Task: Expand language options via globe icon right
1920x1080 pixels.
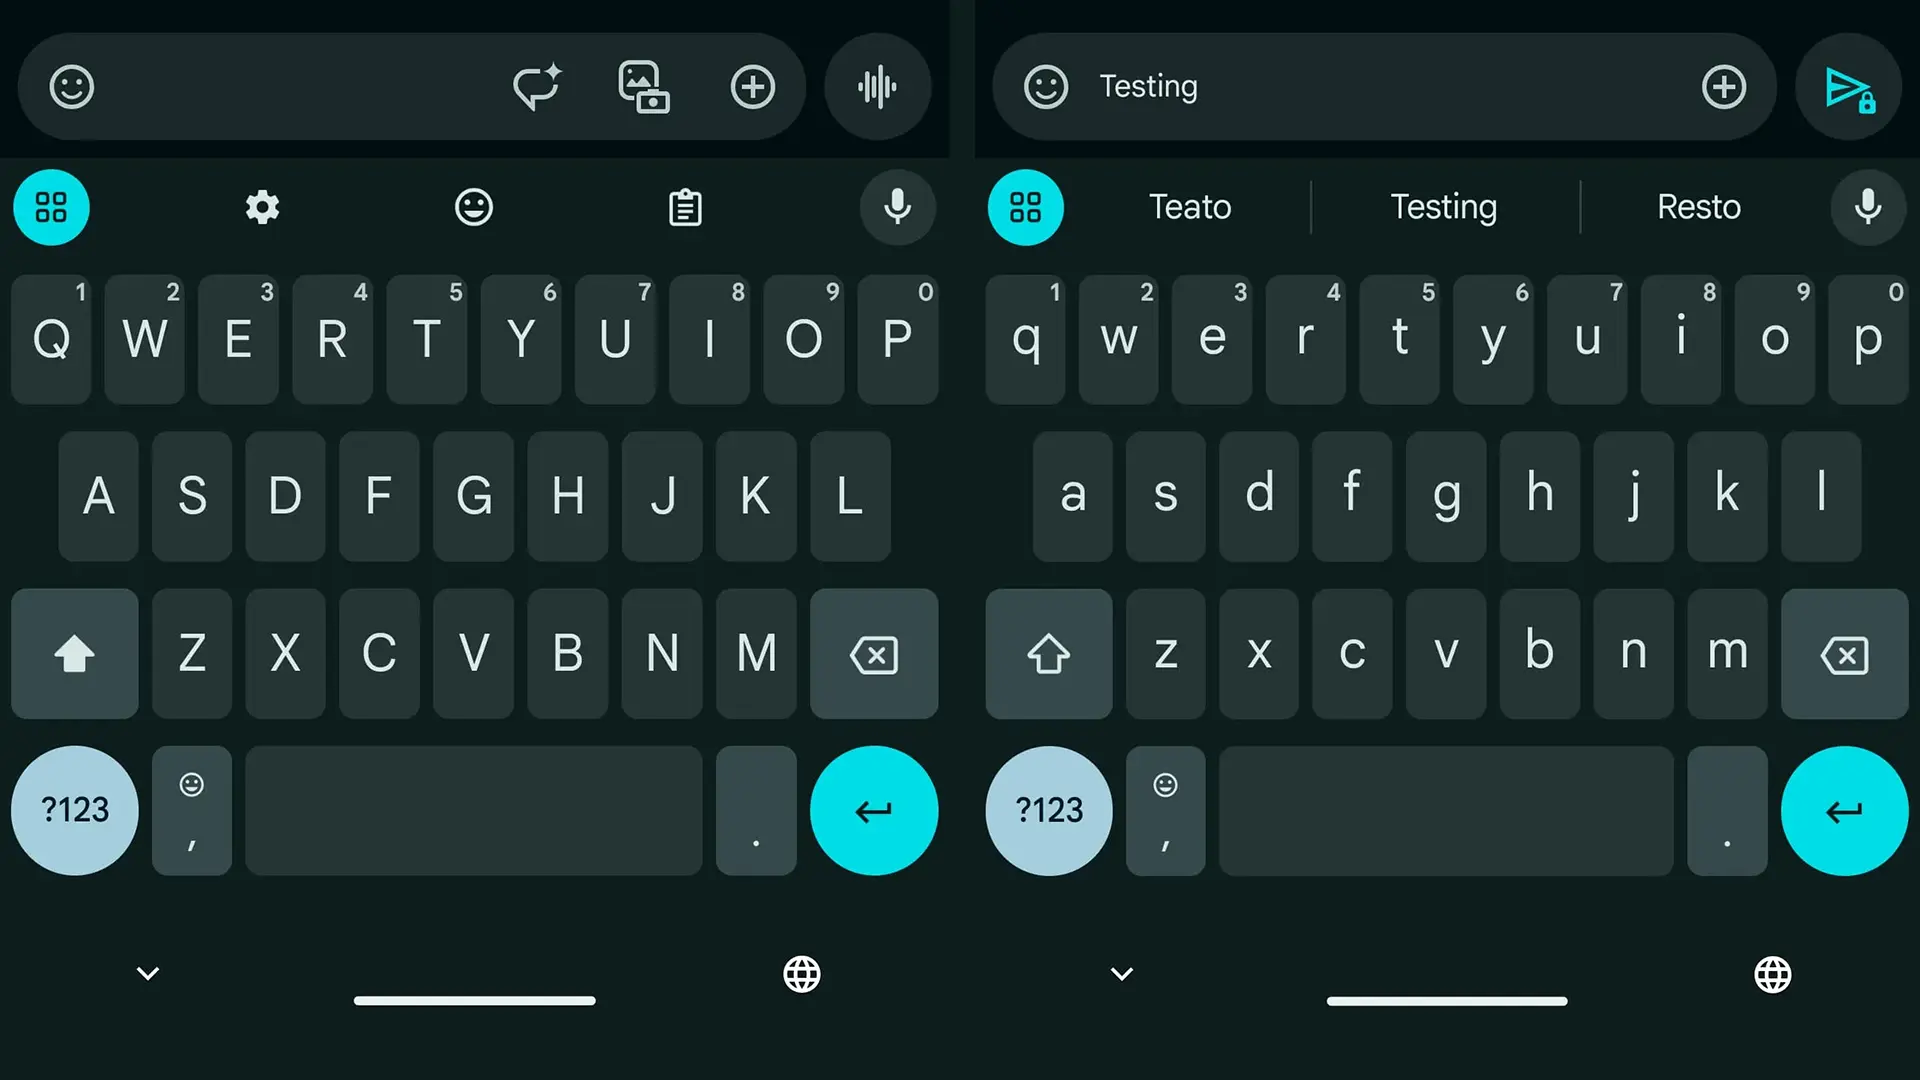Action: tap(1774, 975)
